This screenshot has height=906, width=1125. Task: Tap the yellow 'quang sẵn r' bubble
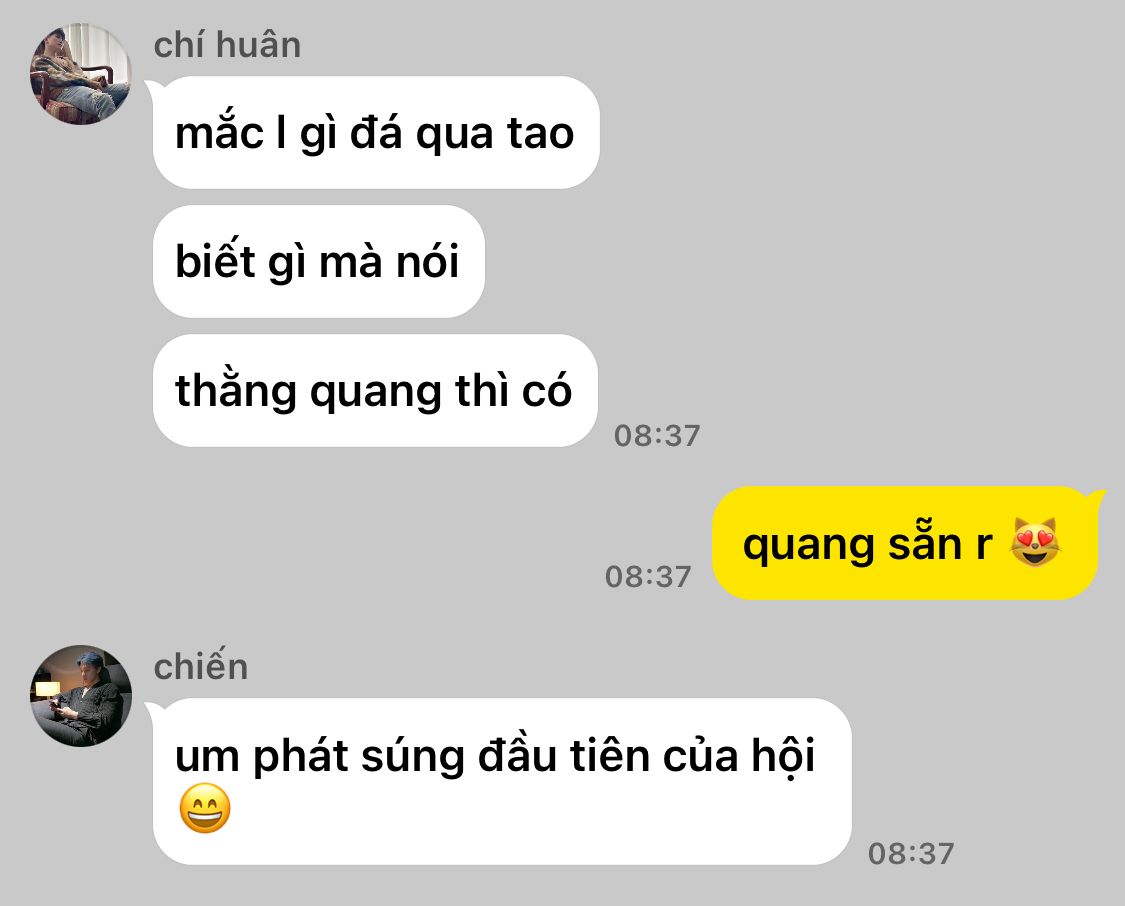[x=905, y=543]
